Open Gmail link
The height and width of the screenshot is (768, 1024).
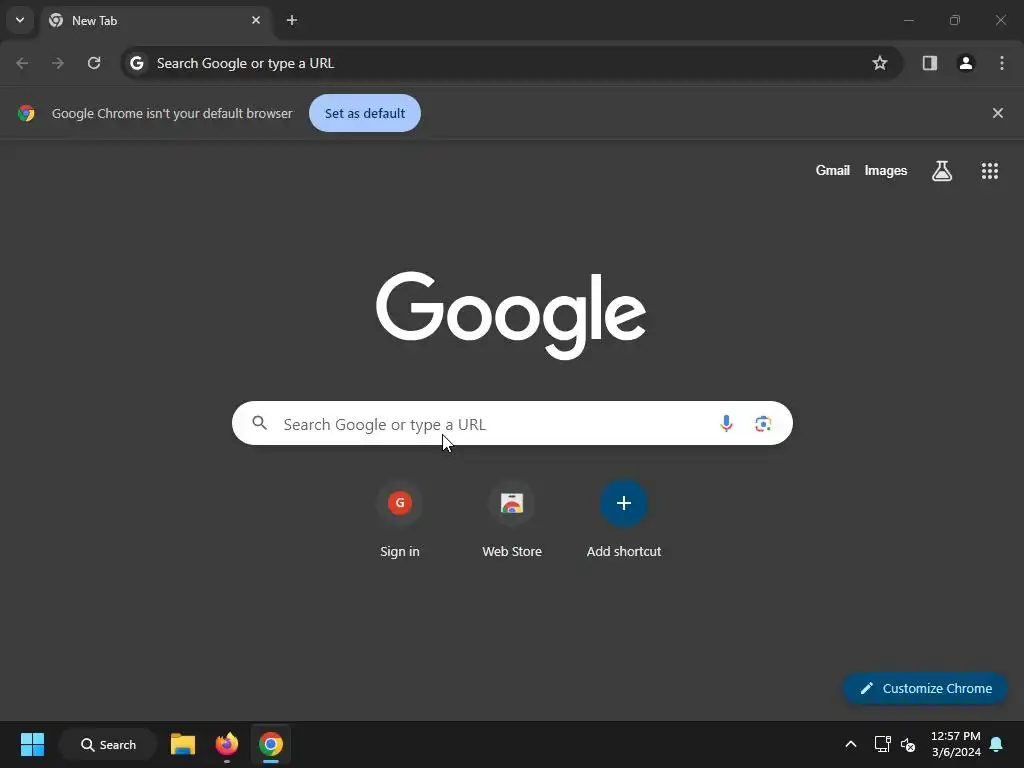coord(832,170)
